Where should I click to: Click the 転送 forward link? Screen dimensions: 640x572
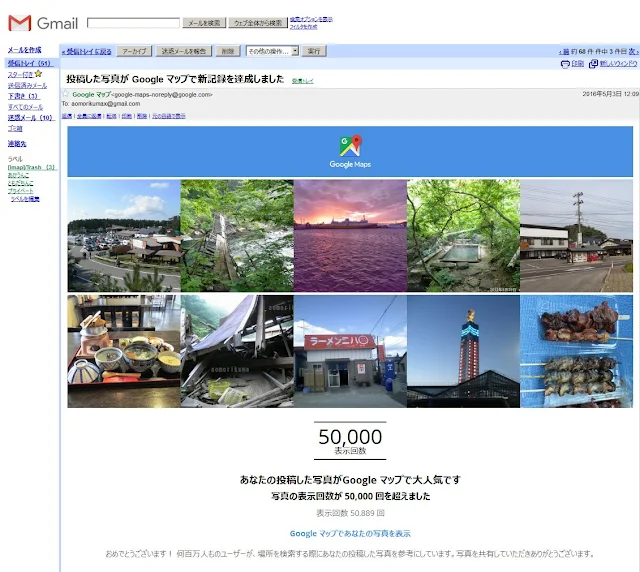[x=111, y=116]
